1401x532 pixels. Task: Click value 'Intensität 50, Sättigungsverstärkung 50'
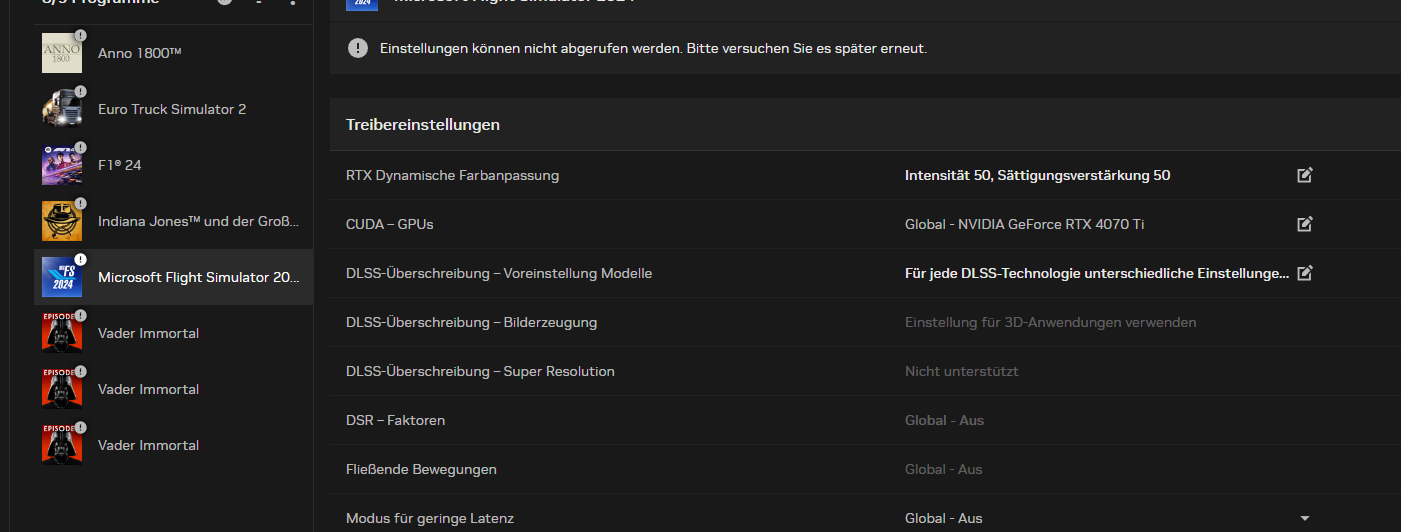pyautogui.click(x=1037, y=175)
